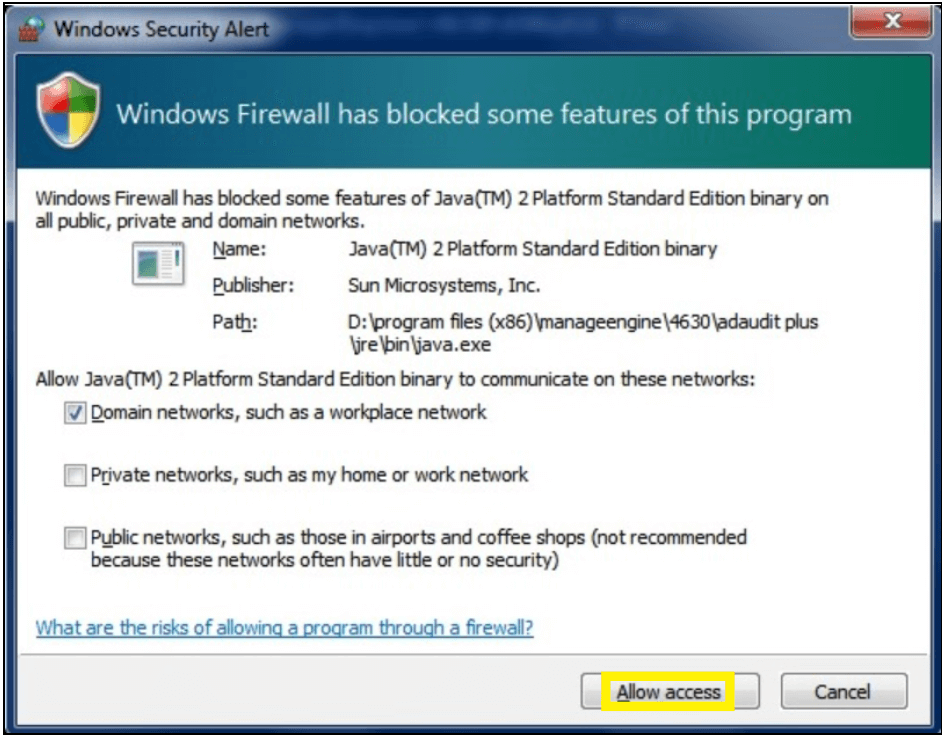Click the Java(TM) 2 Platform name value
Image resolution: width=944 pixels, height=737 pixels.
[x=532, y=249]
